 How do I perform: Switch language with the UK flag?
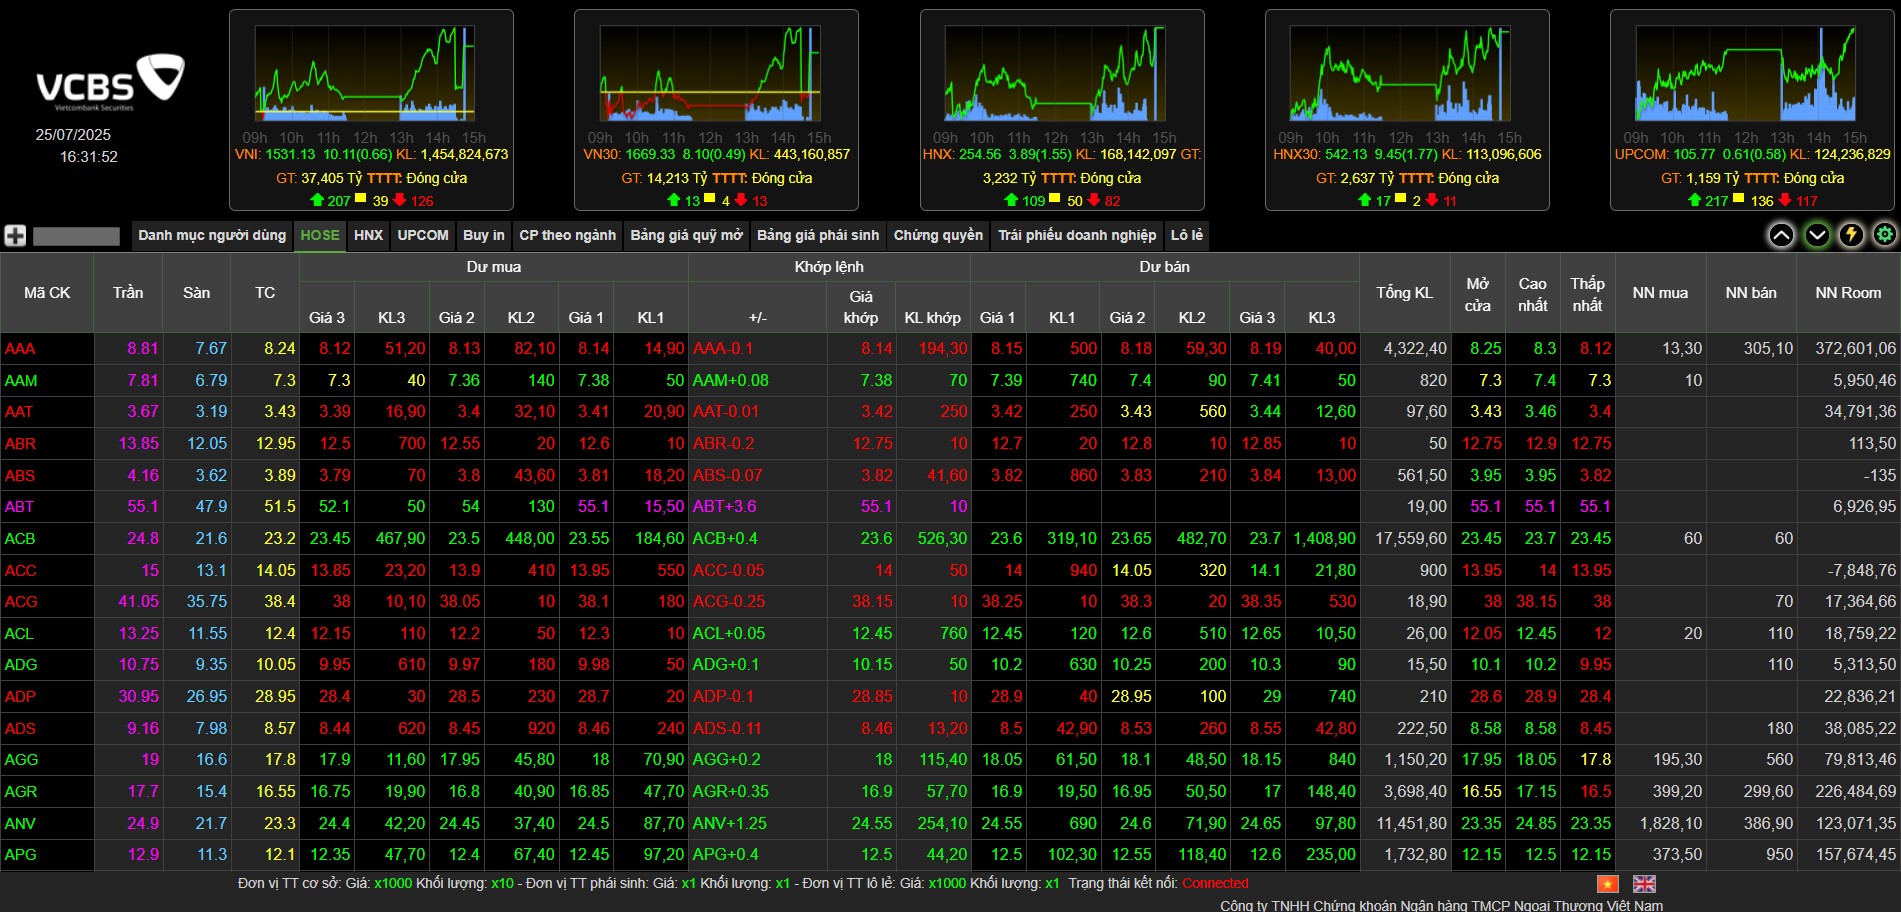(1644, 884)
